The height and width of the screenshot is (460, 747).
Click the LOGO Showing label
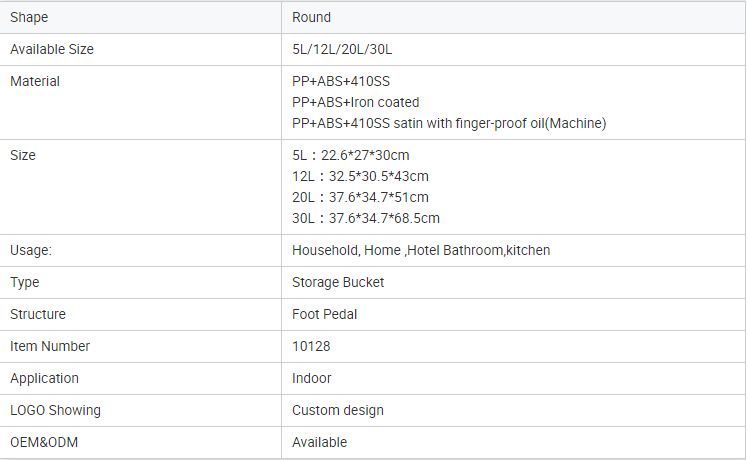pos(55,410)
